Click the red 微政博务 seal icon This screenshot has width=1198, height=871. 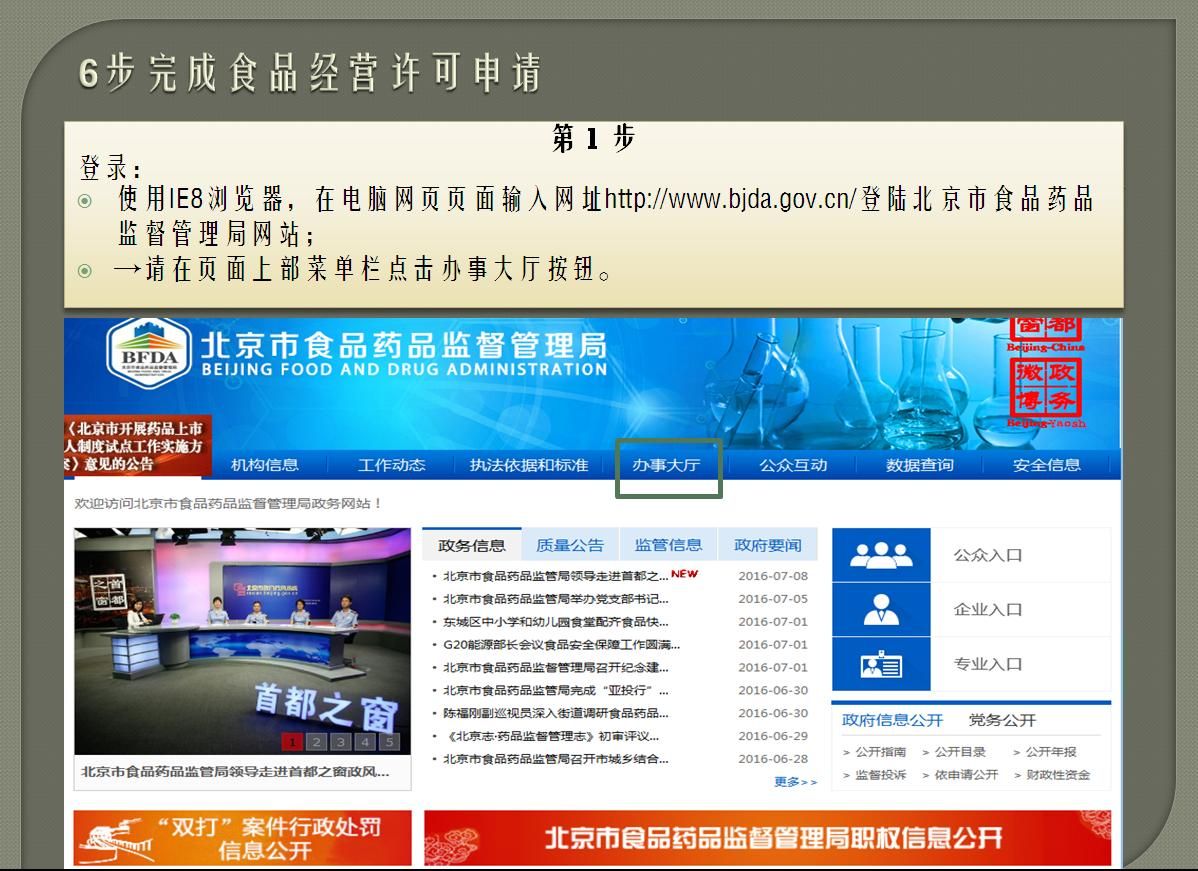(1045, 387)
